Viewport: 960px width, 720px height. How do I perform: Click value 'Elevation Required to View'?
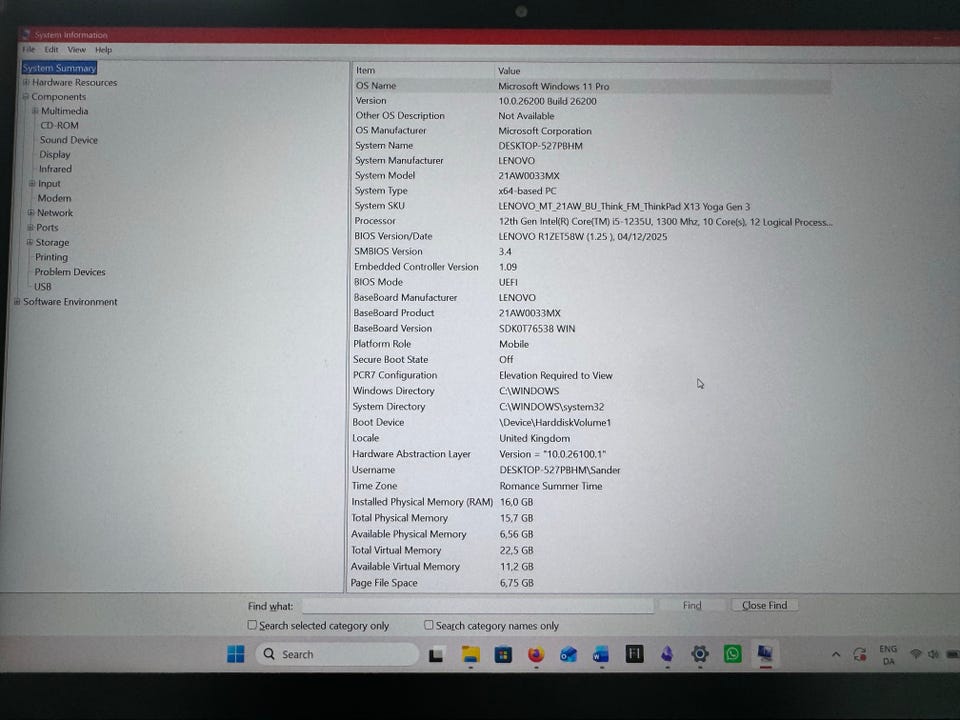coord(555,375)
